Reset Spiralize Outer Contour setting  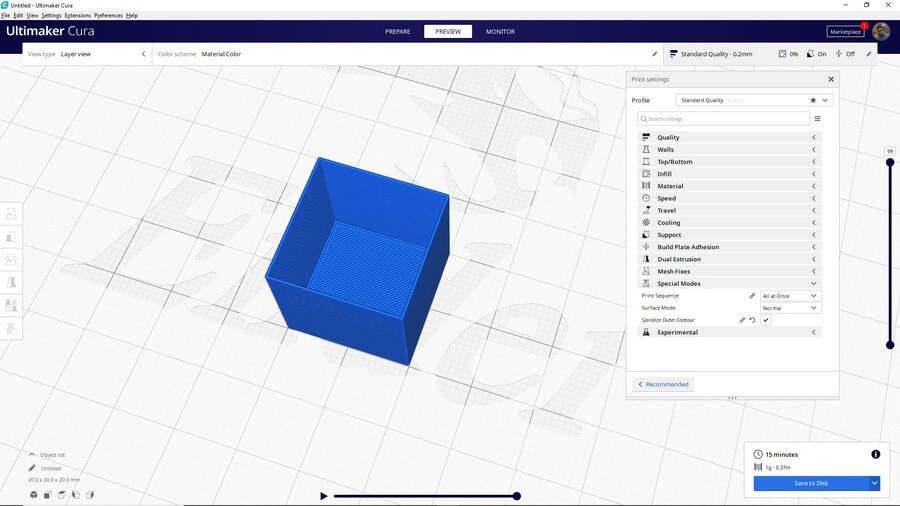point(752,320)
